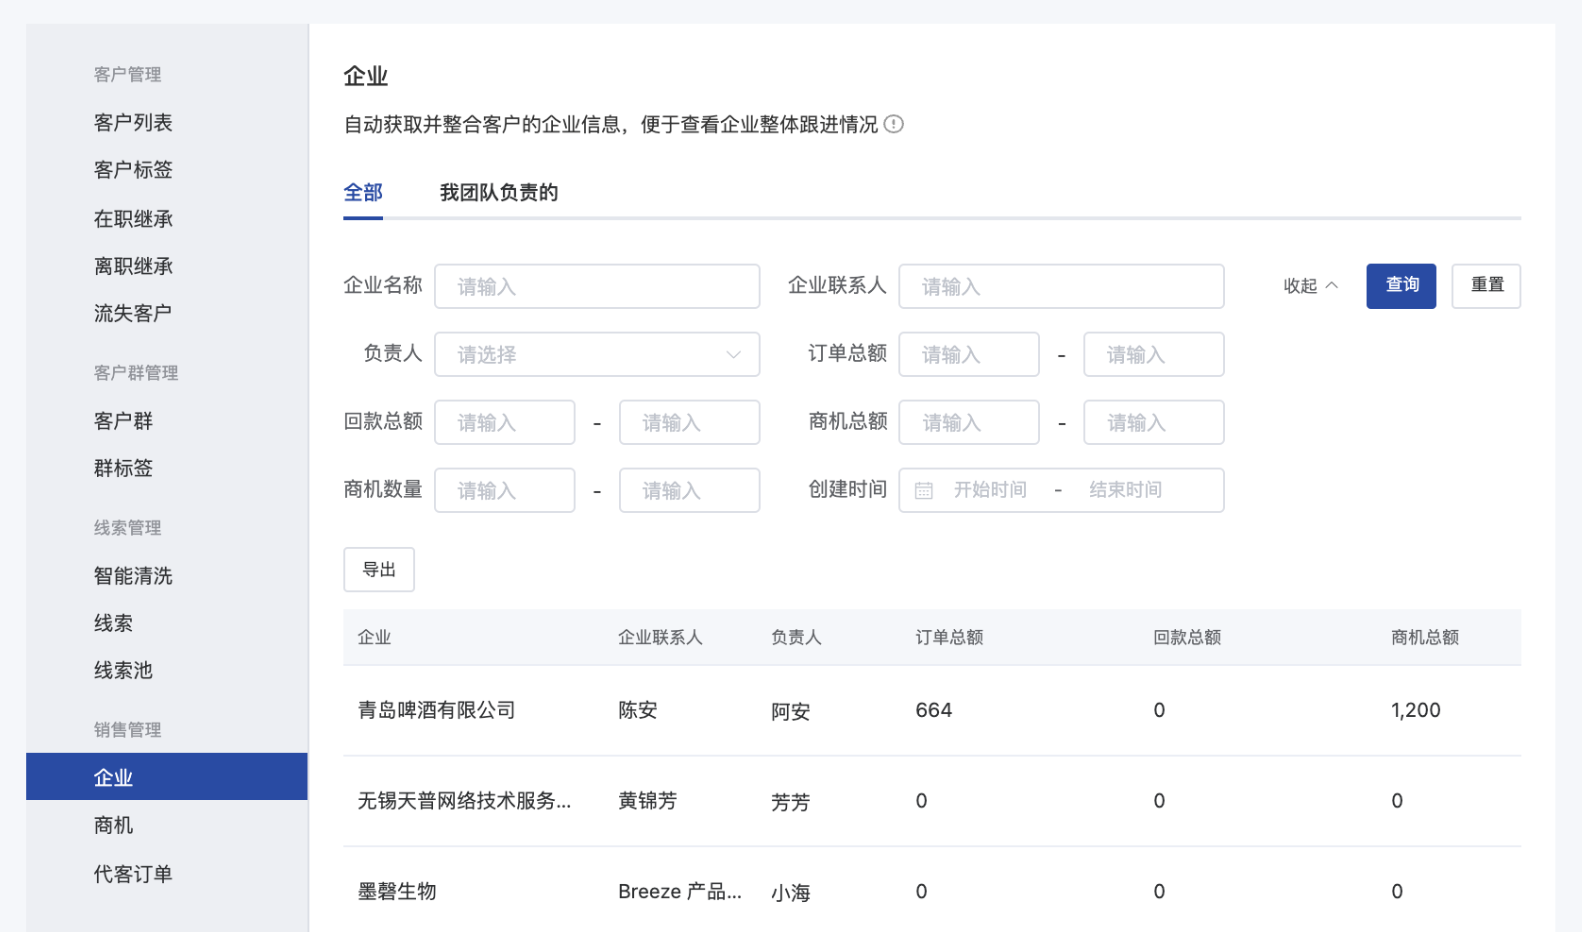This screenshot has width=1582, height=932.
Task: Click the 商机总额 minimum input
Action: click(969, 422)
